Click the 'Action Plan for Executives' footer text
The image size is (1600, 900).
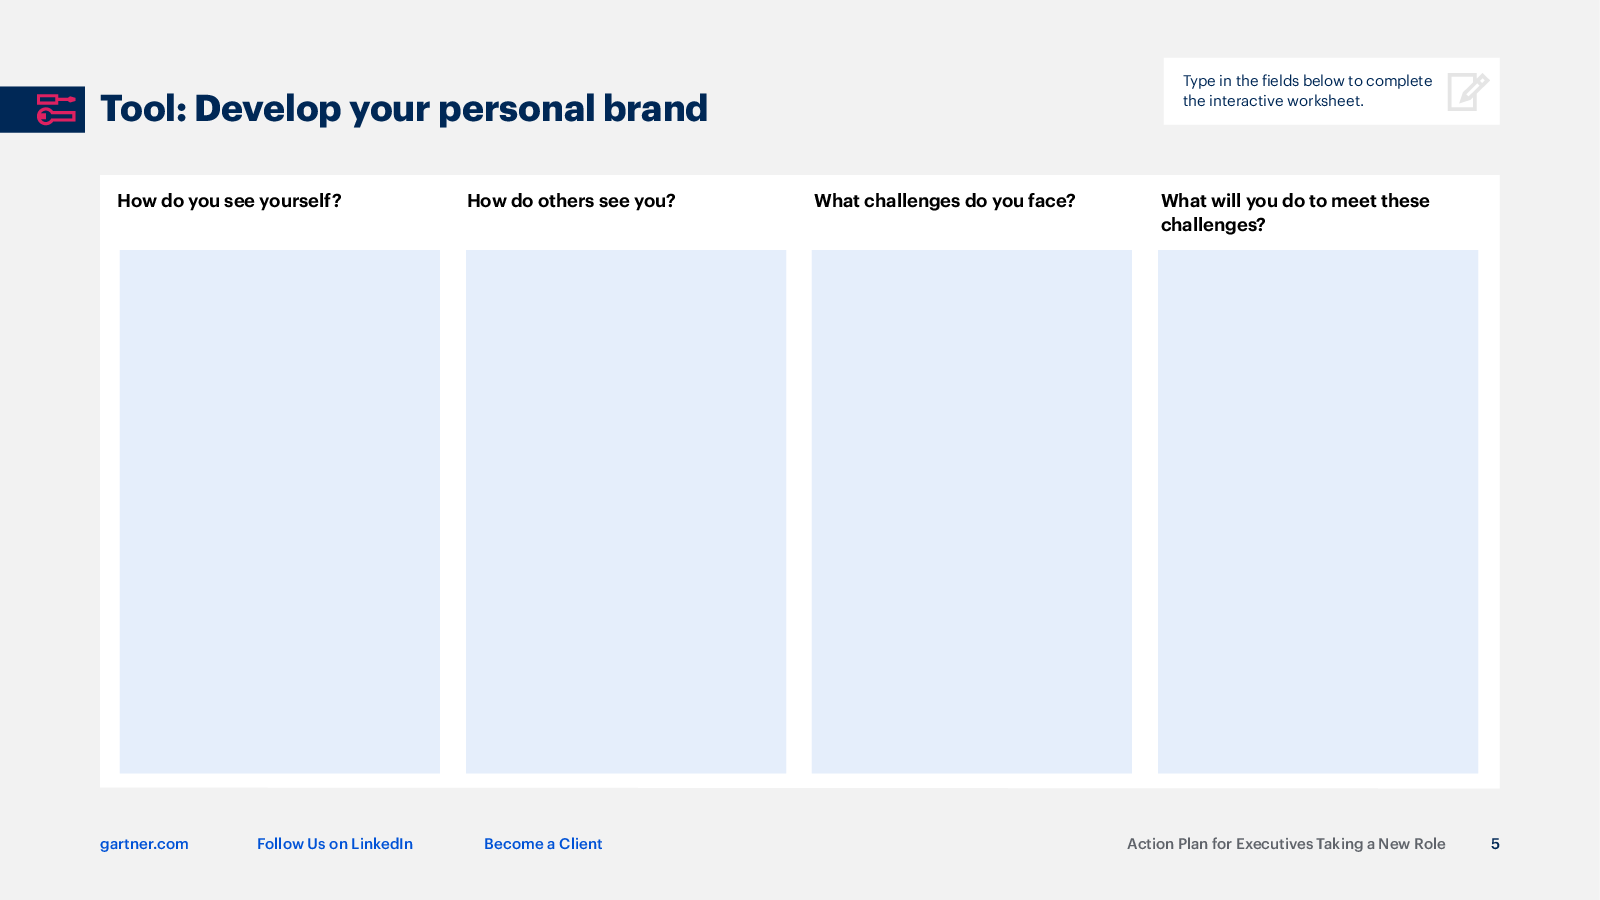[1286, 844]
